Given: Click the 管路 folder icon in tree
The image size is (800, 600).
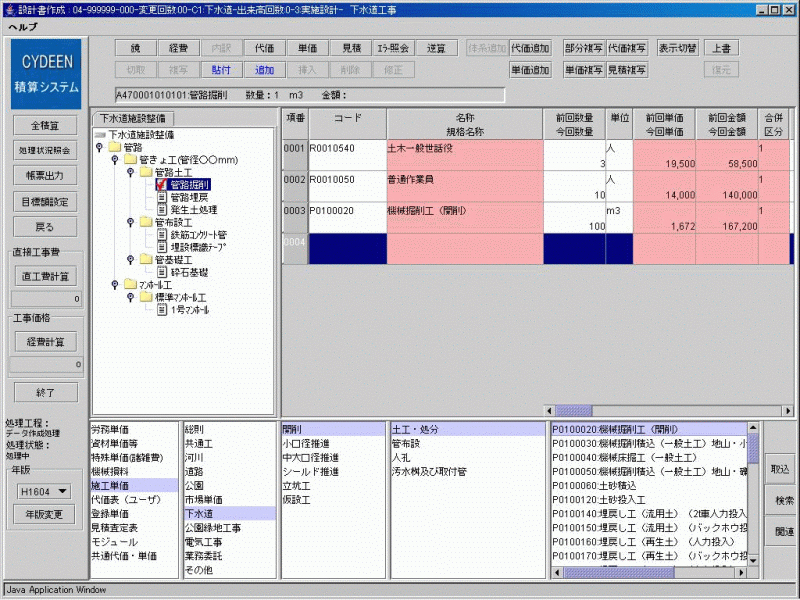Looking at the screenshot, I should 113,147.
